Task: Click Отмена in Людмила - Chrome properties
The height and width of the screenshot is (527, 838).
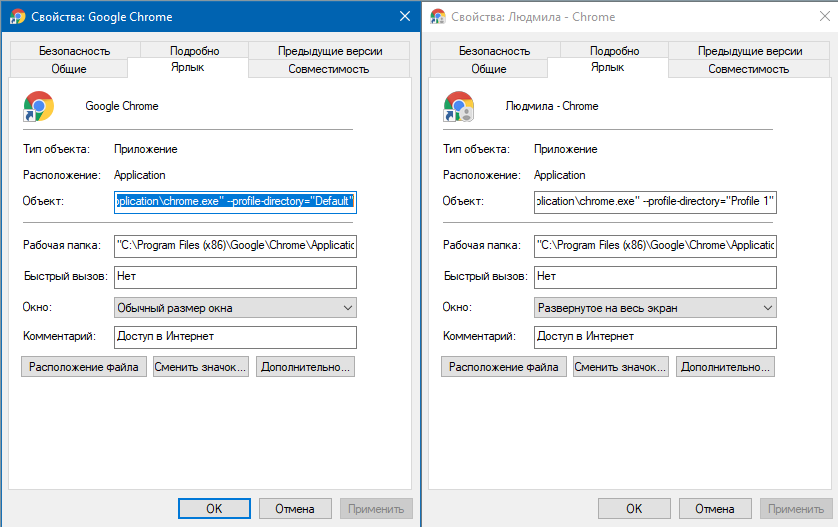Action: coord(715,509)
